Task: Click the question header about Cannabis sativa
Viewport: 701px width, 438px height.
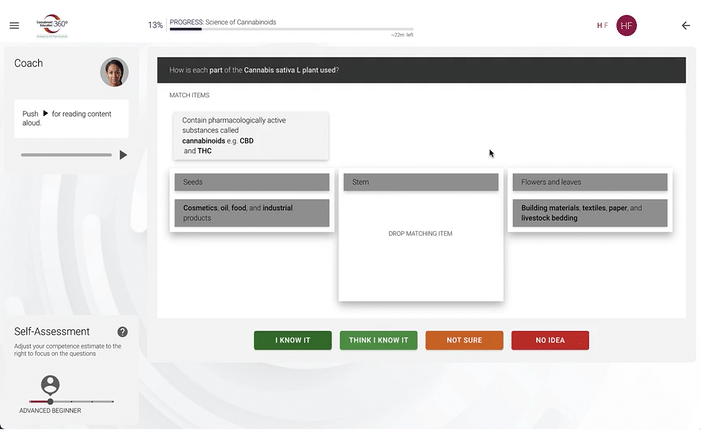Action: pyautogui.click(x=421, y=70)
